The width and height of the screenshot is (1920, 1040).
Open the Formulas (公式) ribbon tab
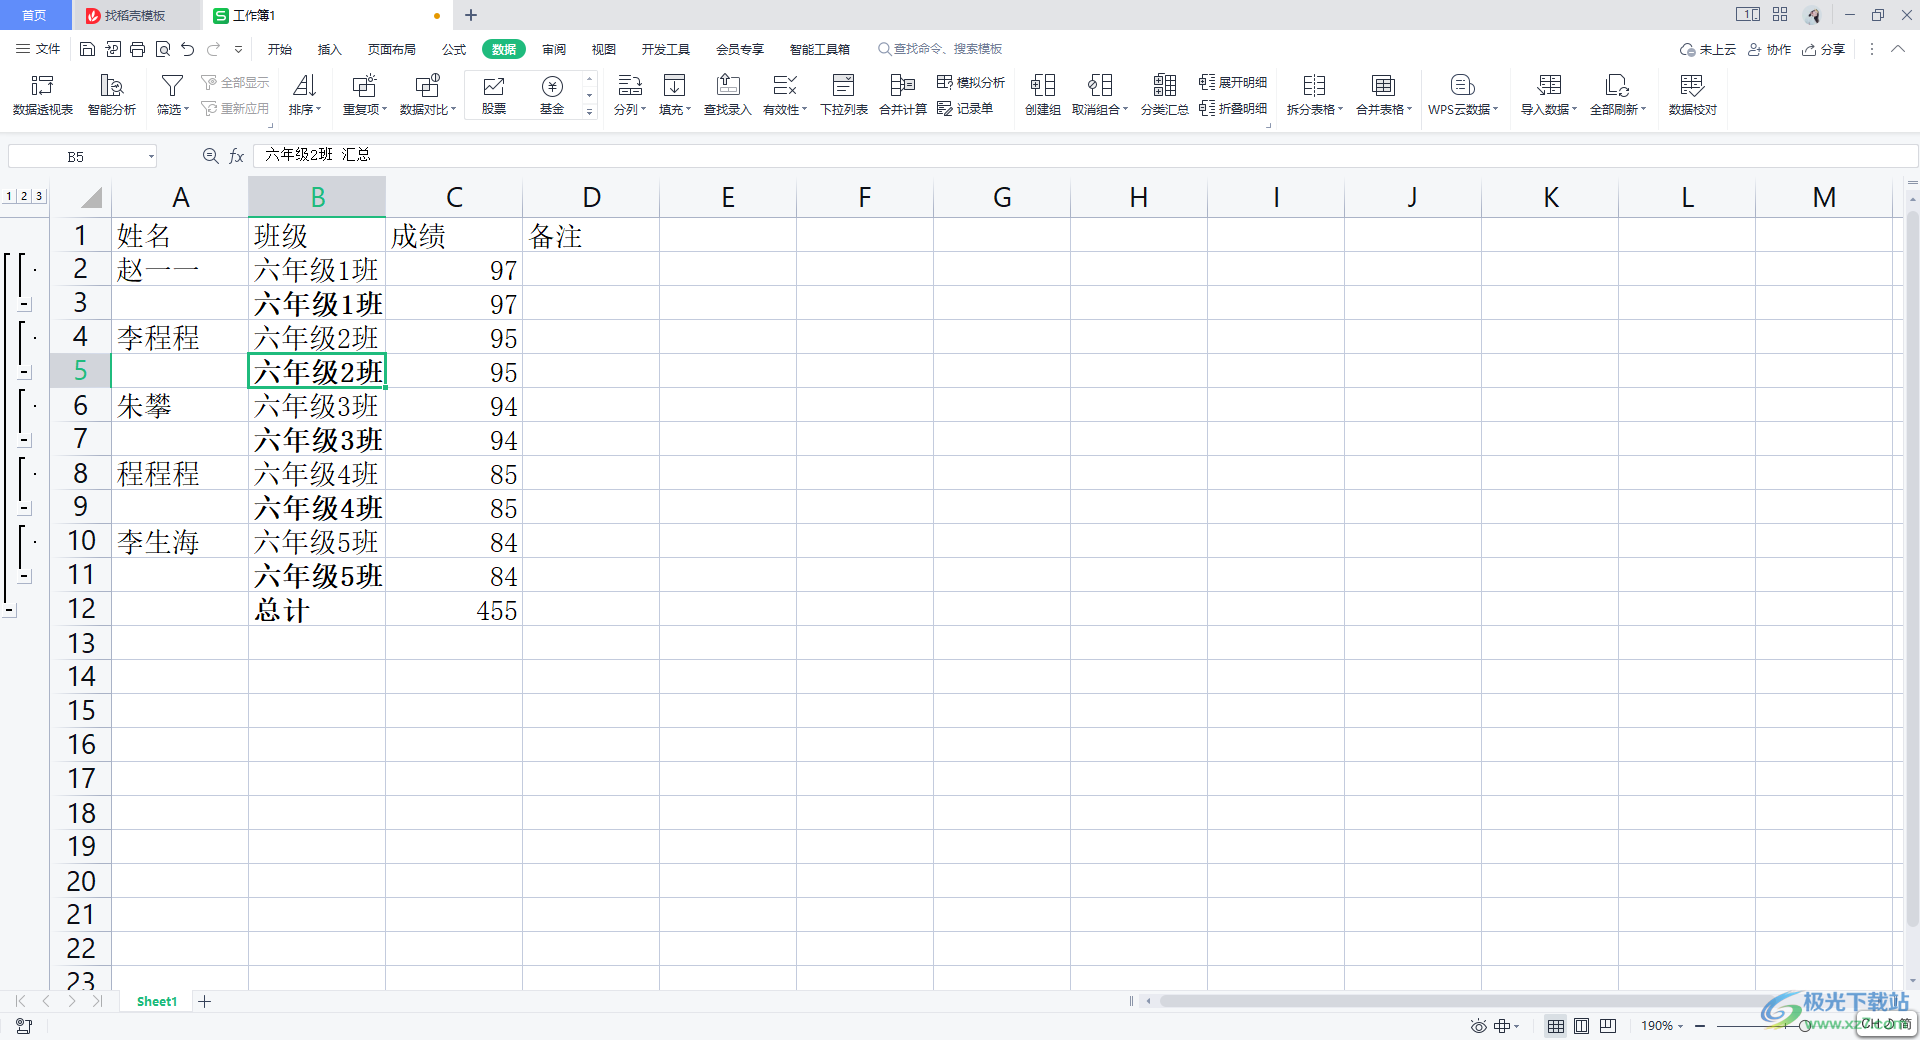(454, 49)
